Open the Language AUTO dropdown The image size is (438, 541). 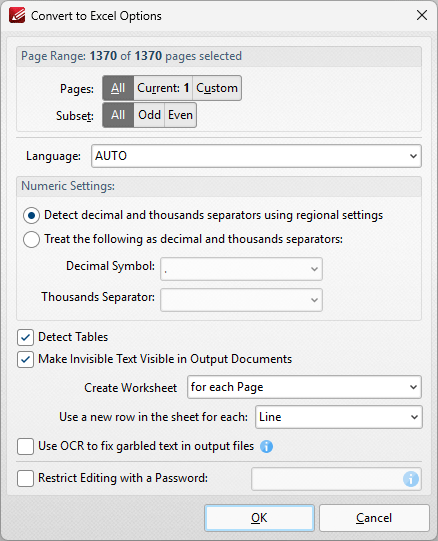(x=256, y=156)
